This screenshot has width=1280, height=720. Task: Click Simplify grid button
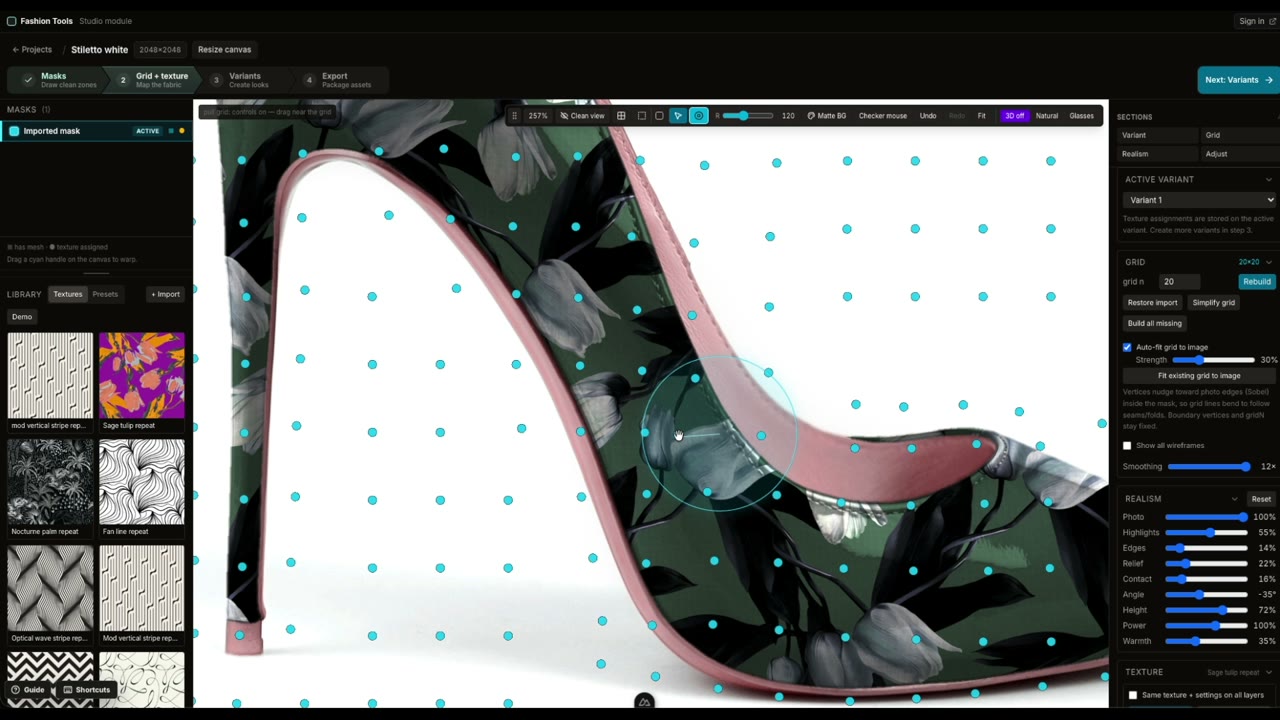tap(1213, 303)
